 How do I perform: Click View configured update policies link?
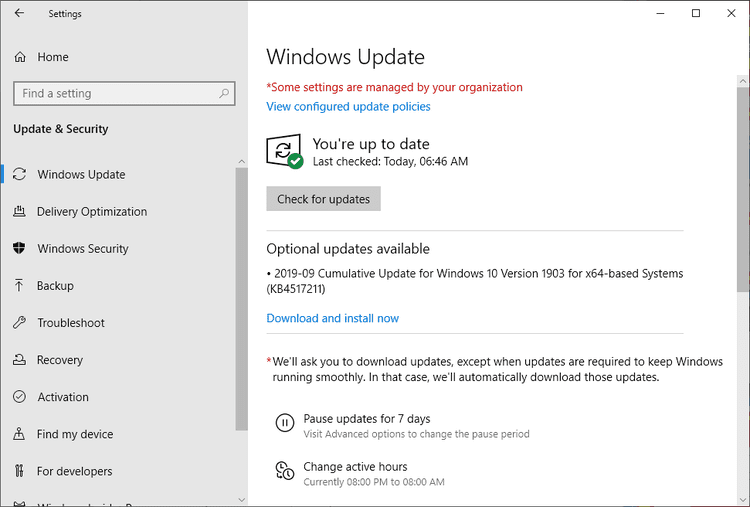click(x=348, y=106)
